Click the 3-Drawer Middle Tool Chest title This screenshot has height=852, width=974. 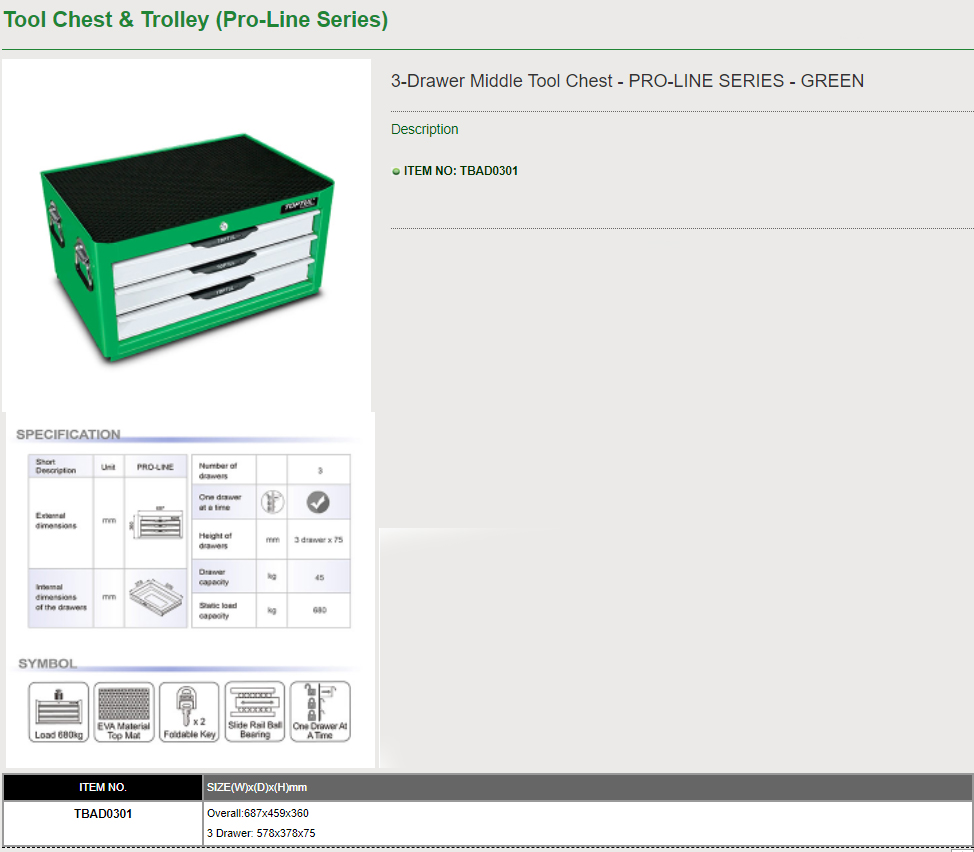point(627,81)
